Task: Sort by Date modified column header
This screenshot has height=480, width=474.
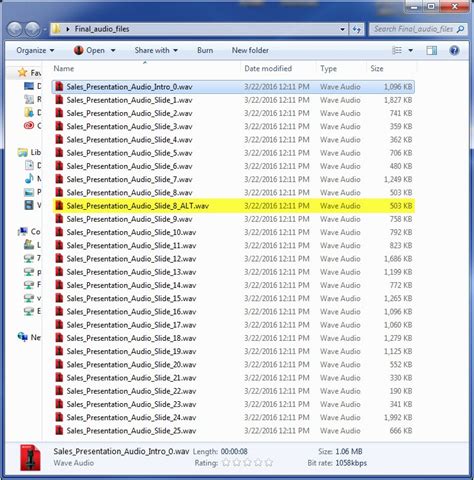Action: pyautogui.click(x=268, y=68)
